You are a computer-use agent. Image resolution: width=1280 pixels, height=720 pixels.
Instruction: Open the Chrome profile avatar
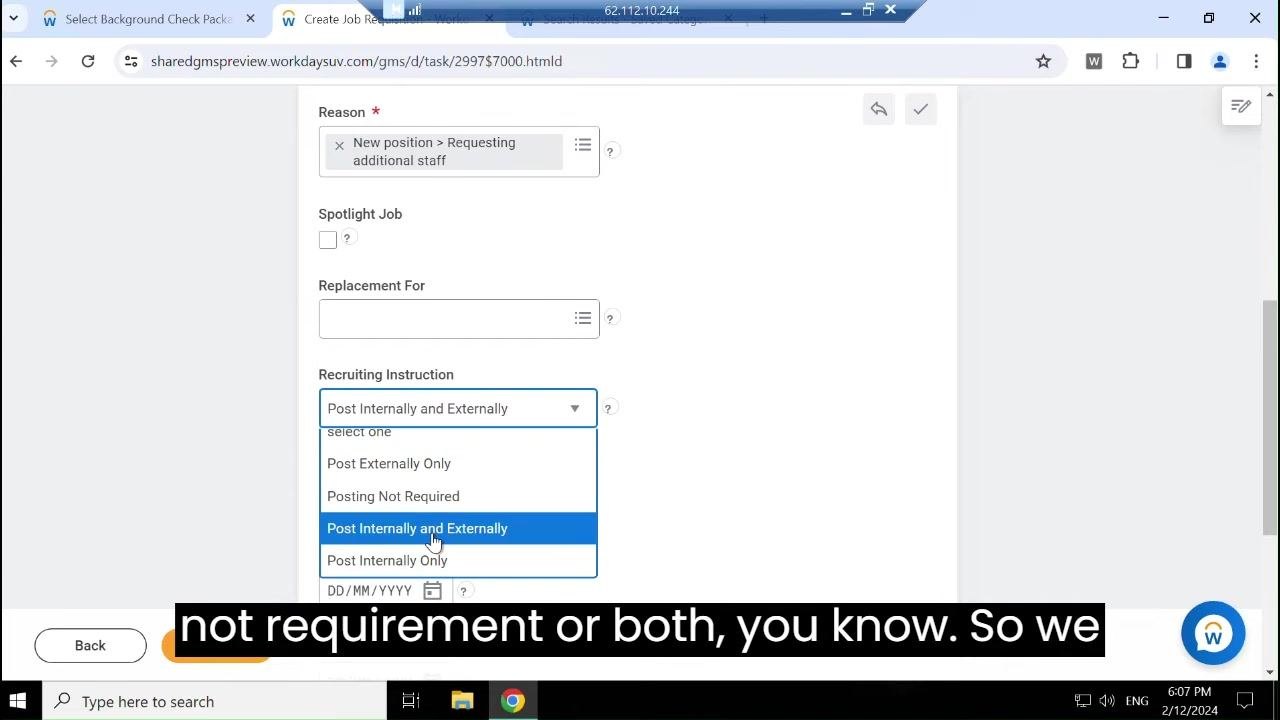tap(1220, 61)
